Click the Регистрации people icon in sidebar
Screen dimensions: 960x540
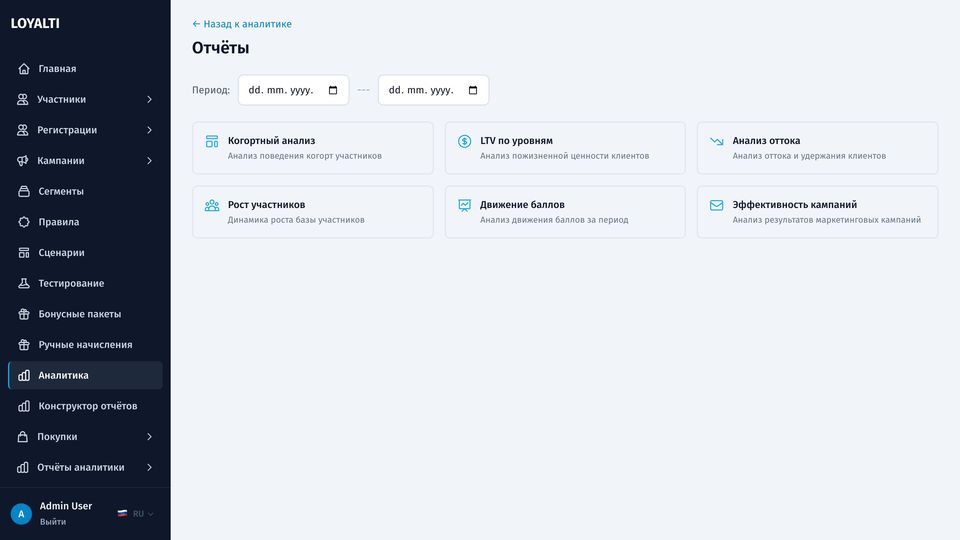click(23, 130)
